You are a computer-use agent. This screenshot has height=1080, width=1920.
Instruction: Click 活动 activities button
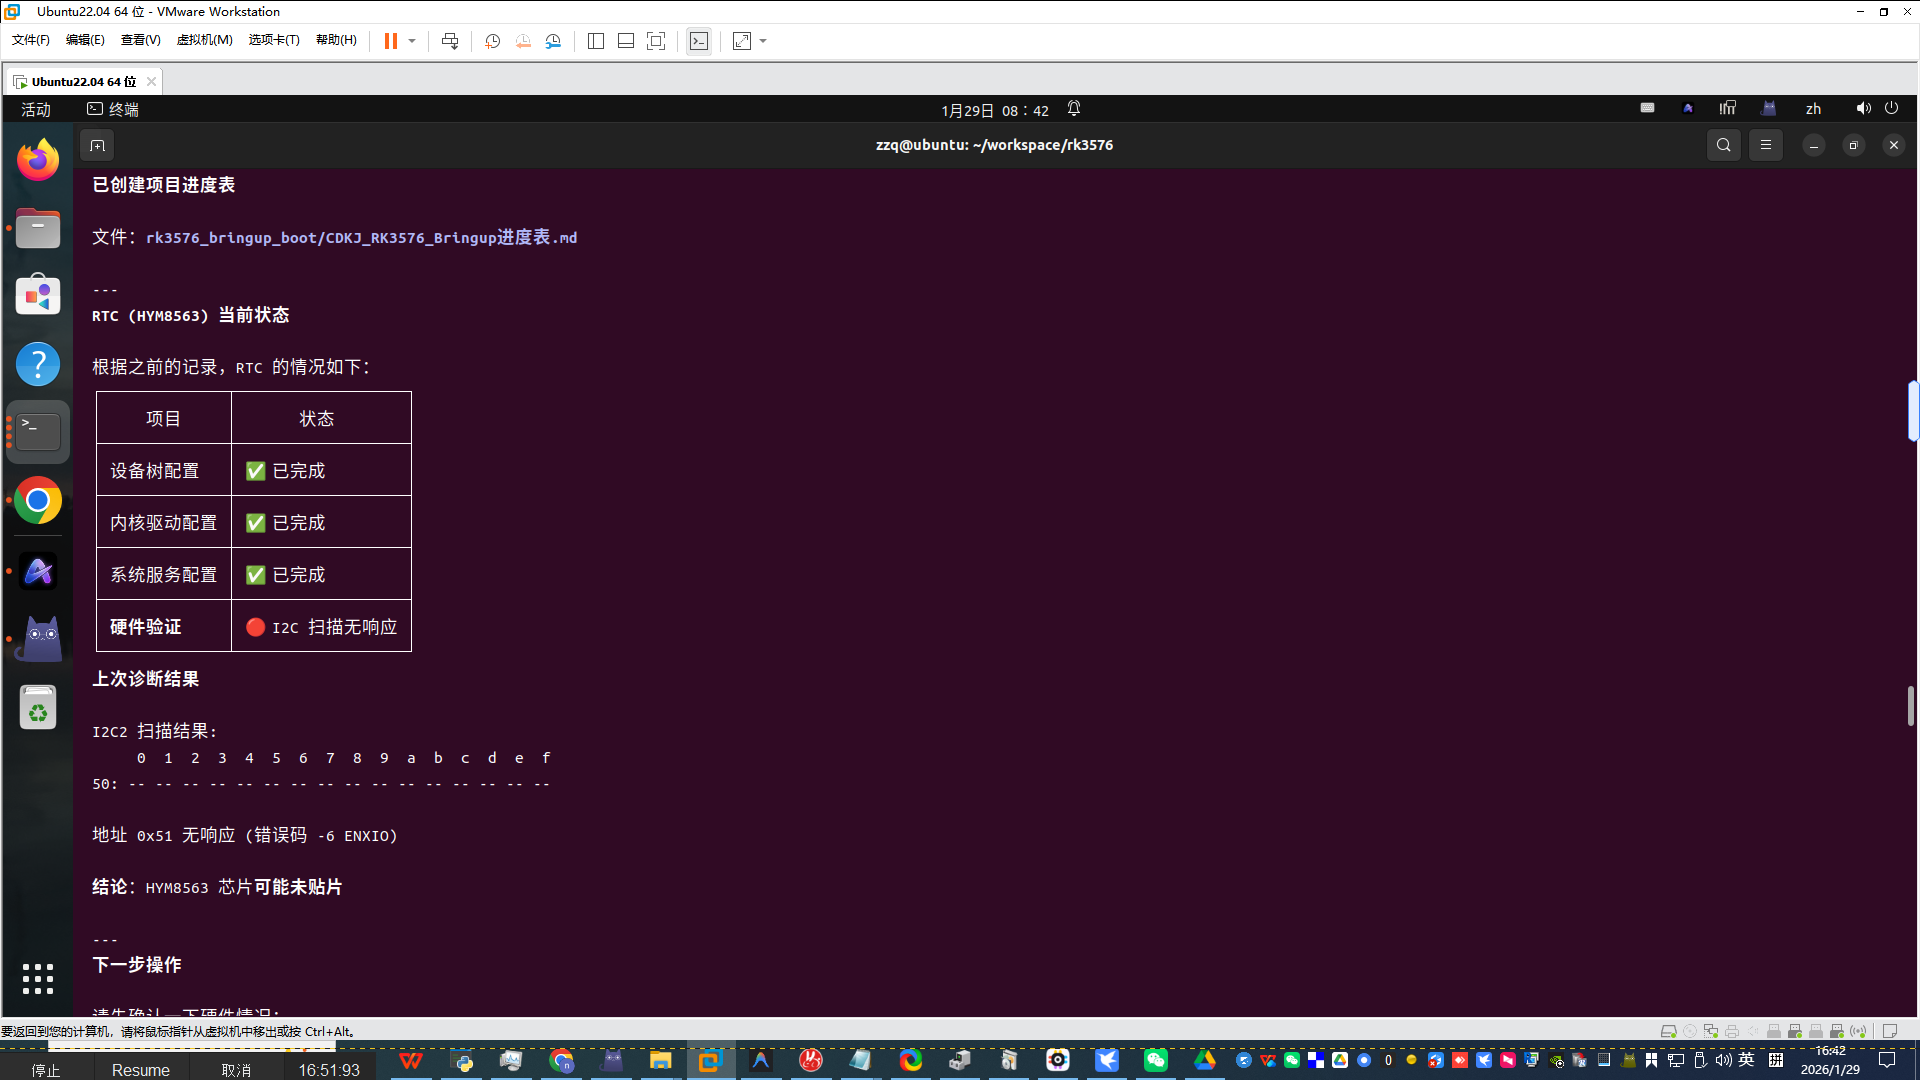36,109
